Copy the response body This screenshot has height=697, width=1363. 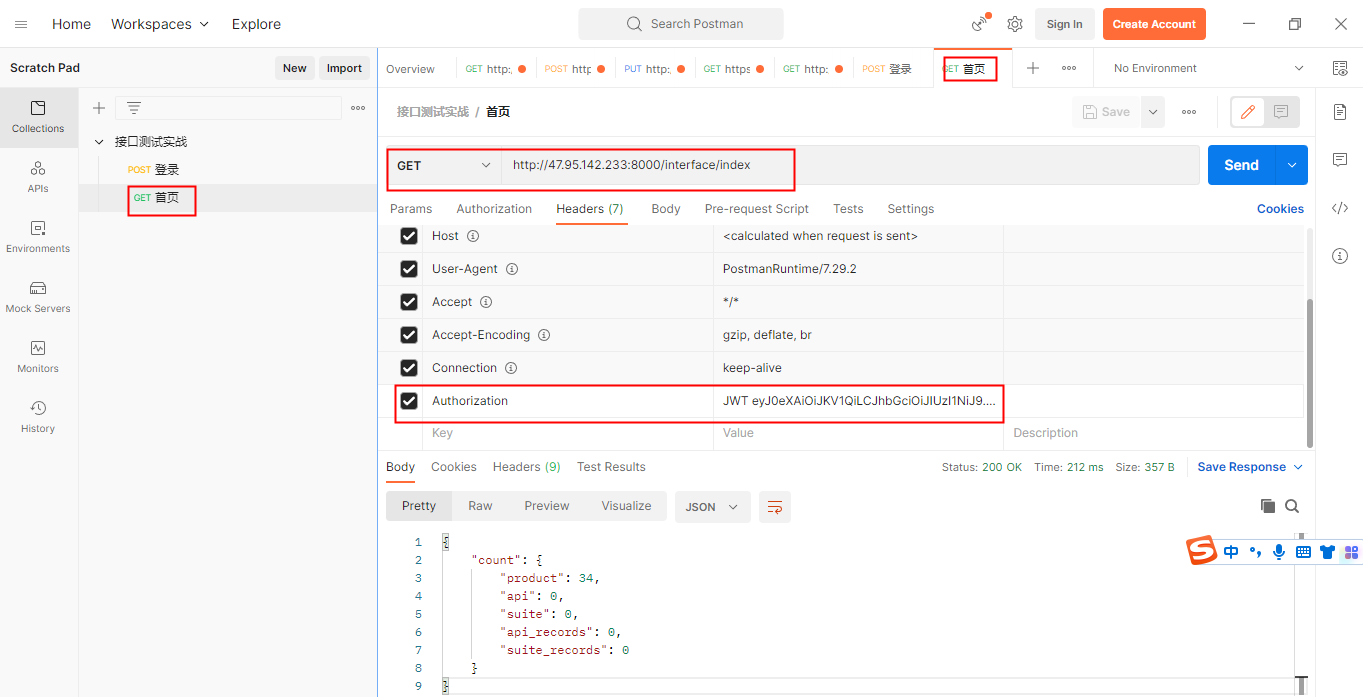click(1268, 506)
